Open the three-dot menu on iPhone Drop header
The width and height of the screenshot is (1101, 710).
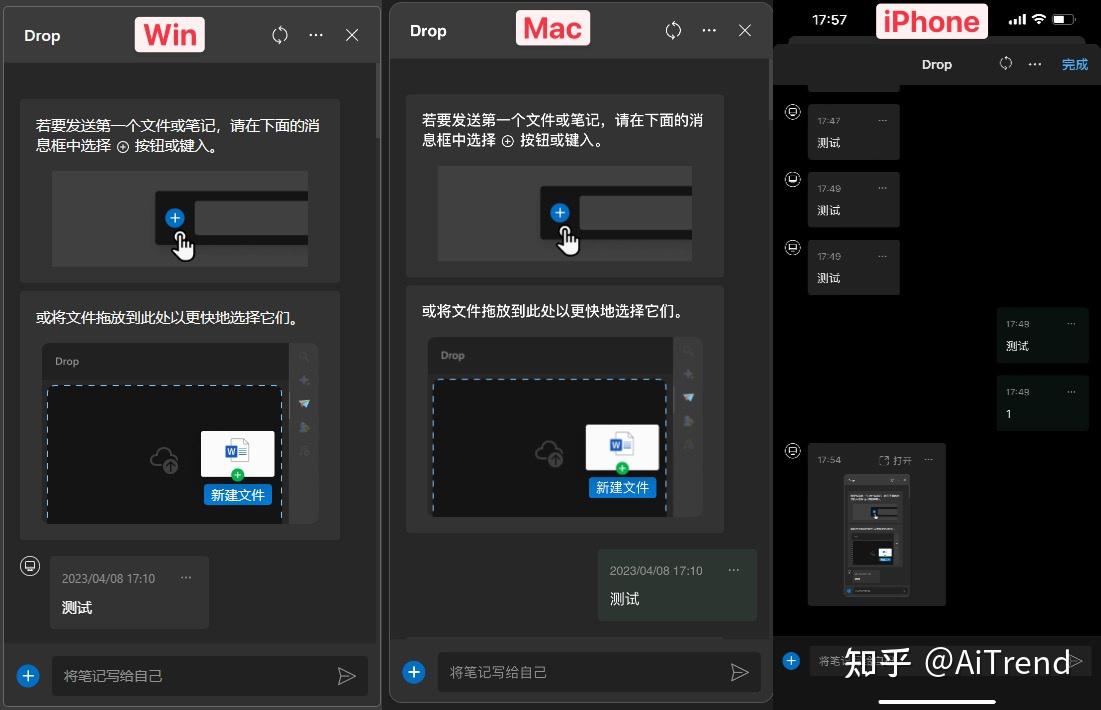[1034, 63]
